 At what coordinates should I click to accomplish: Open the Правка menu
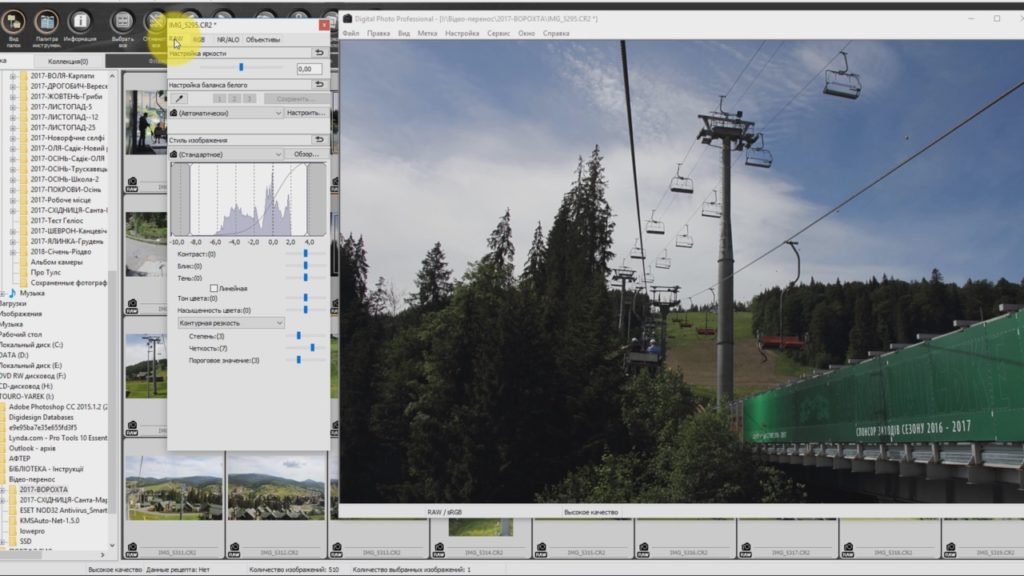click(x=378, y=33)
